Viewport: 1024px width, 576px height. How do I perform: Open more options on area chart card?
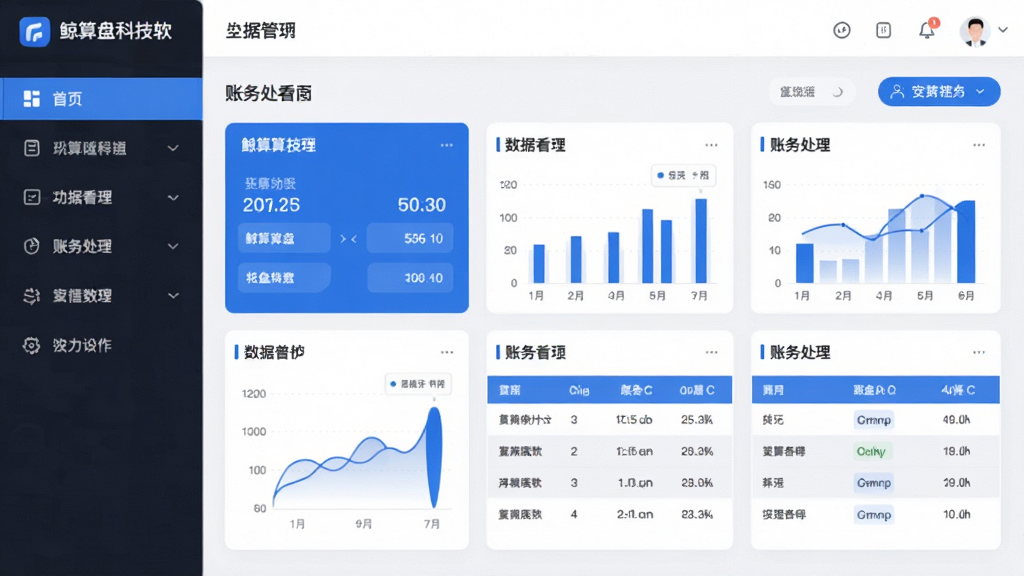447,352
